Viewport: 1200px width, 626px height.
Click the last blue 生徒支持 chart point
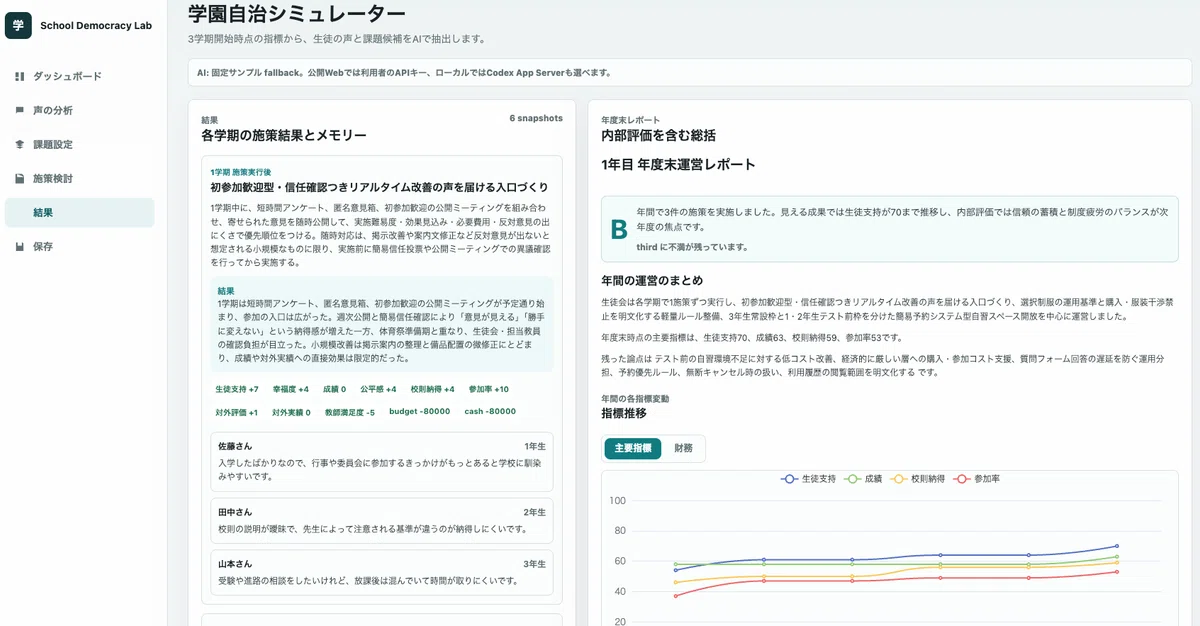[x=1117, y=547]
